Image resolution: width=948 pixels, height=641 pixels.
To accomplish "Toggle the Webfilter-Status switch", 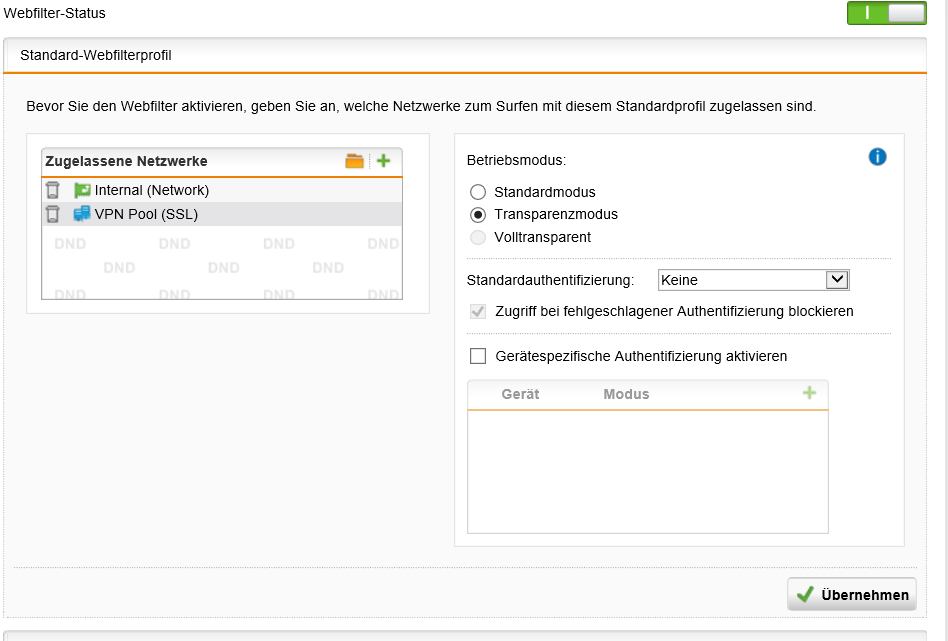I will (x=885, y=14).
